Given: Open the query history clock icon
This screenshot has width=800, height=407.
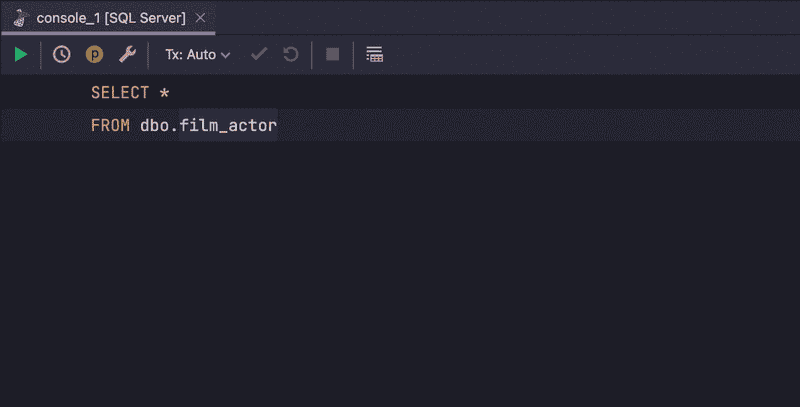Looking at the screenshot, I should pos(62,54).
